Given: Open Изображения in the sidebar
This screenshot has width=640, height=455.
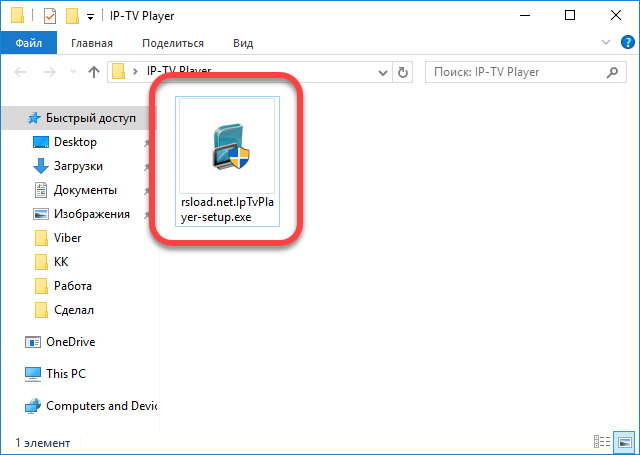Looking at the screenshot, I should coord(92,214).
